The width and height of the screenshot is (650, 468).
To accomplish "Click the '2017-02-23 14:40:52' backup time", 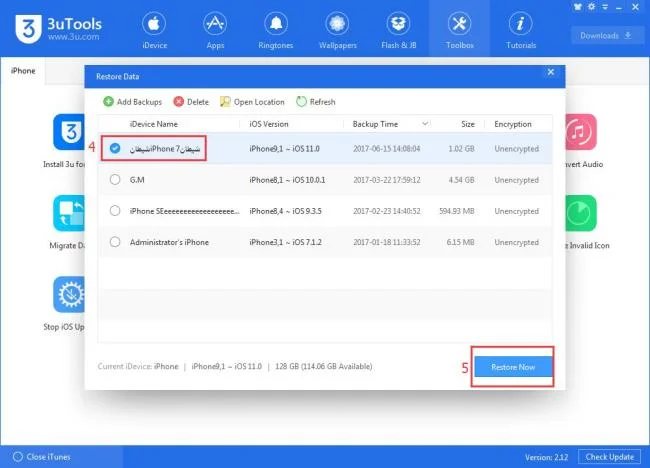I will 387,211.
